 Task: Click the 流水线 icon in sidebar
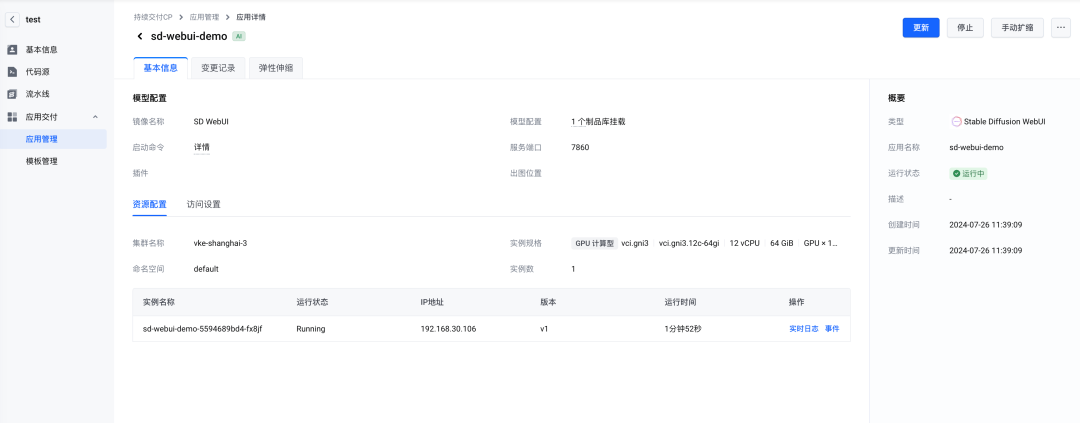point(12,94)
